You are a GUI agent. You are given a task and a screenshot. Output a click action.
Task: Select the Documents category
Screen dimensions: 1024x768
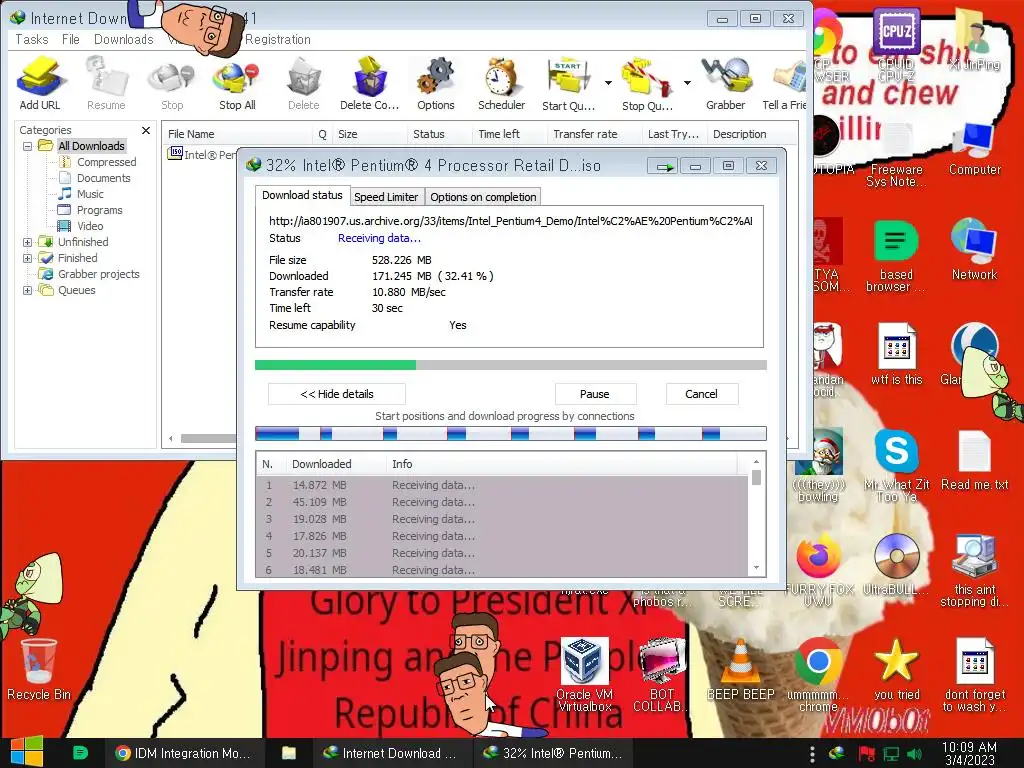[103, 178]
